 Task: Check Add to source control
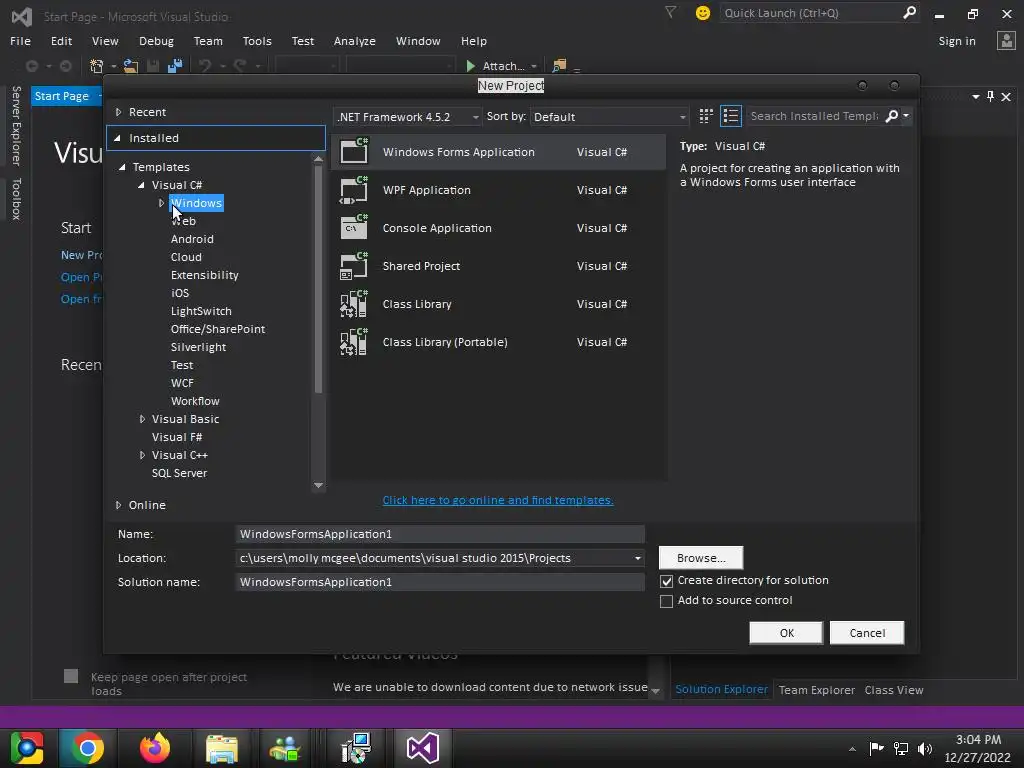coord(666,601)
